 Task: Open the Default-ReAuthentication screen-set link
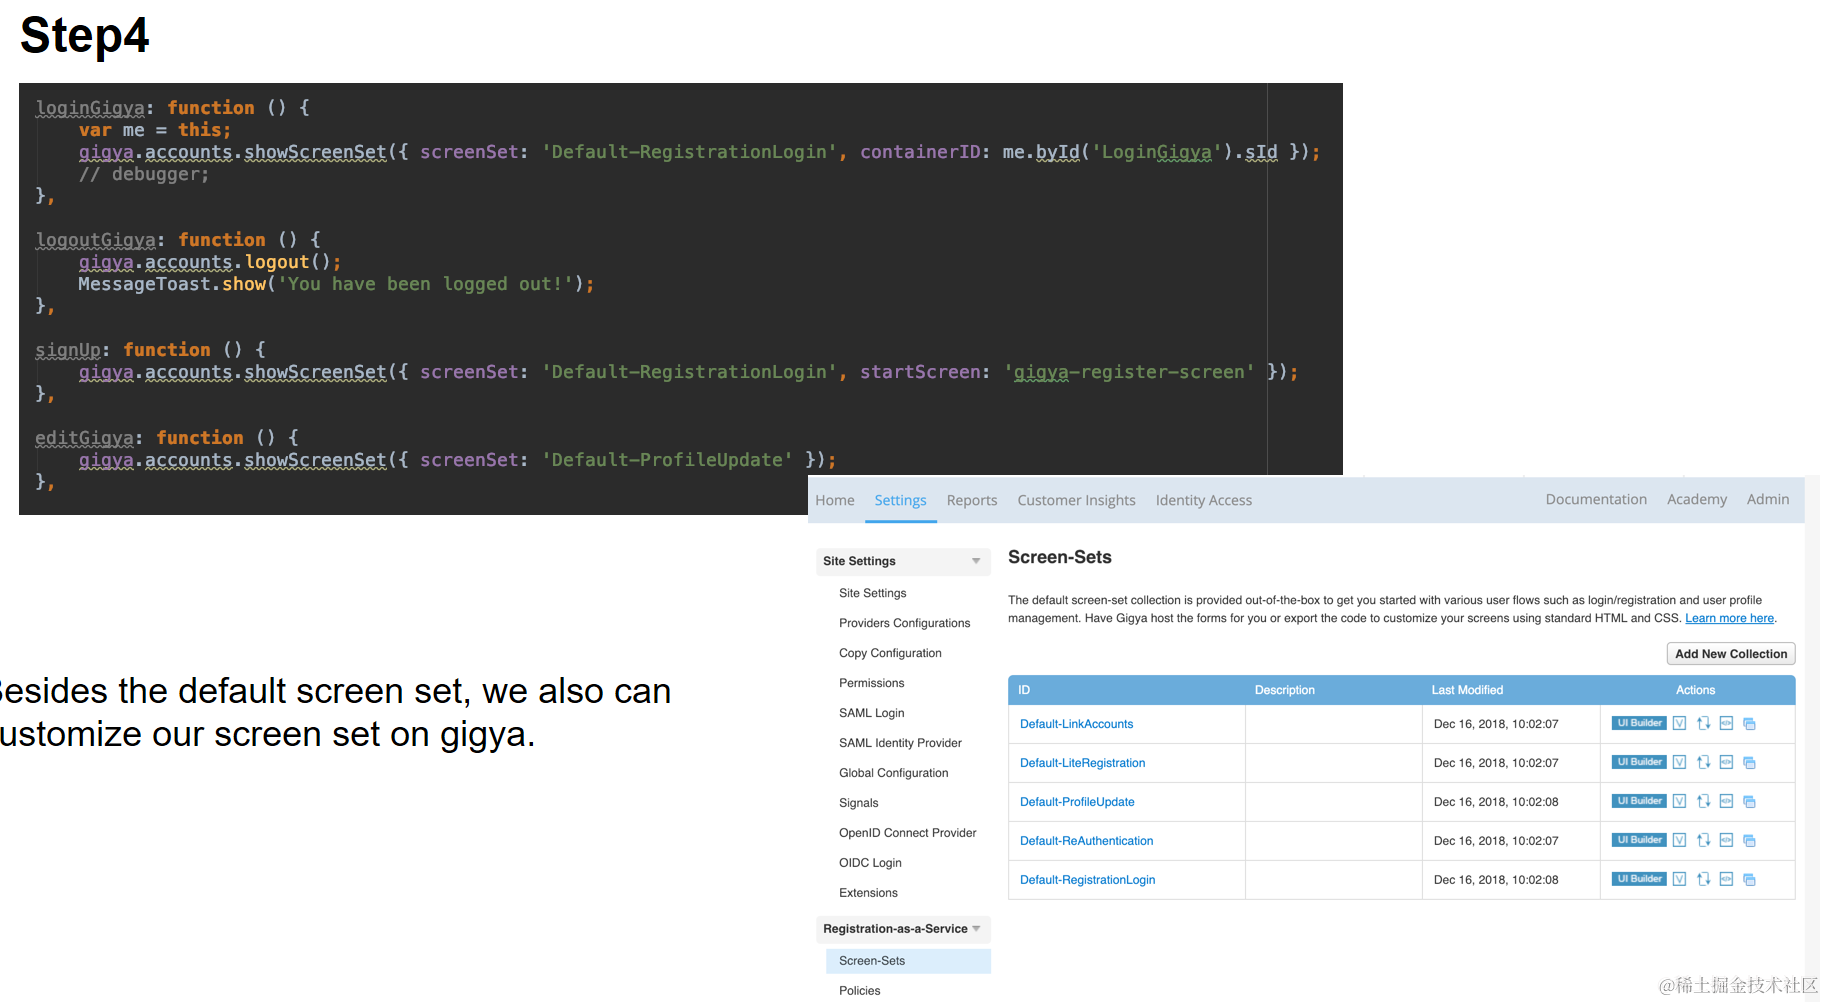coord(1087,841)
